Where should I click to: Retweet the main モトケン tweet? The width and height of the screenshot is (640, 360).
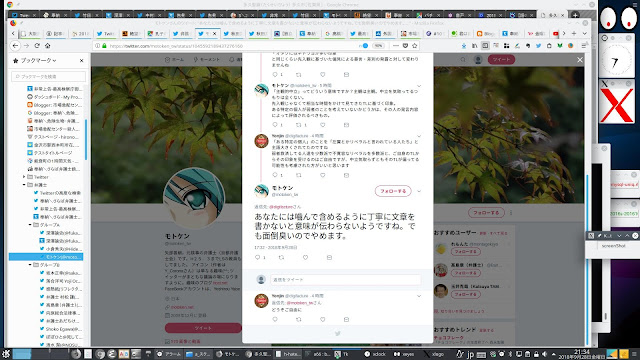pyautogui.click(x=281, y=258)
